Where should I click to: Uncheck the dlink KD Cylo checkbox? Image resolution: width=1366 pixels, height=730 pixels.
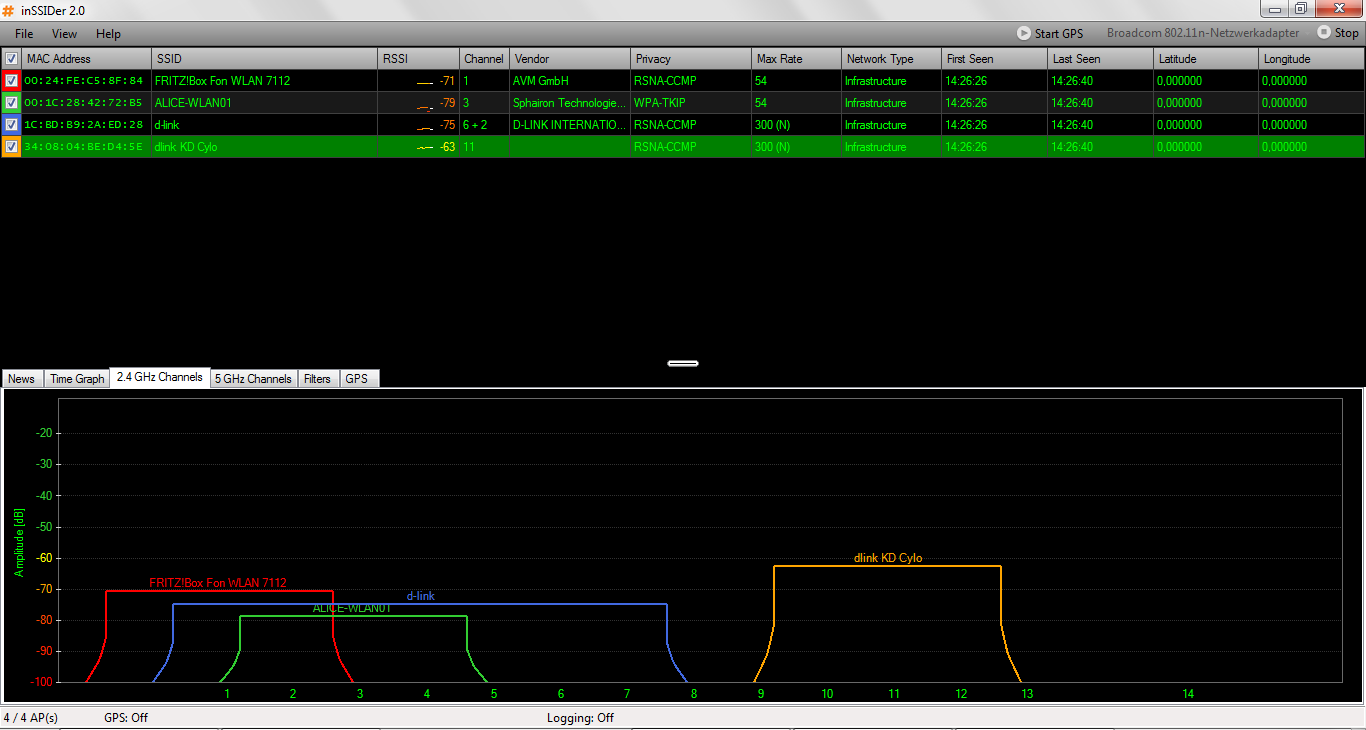(11, 146)
